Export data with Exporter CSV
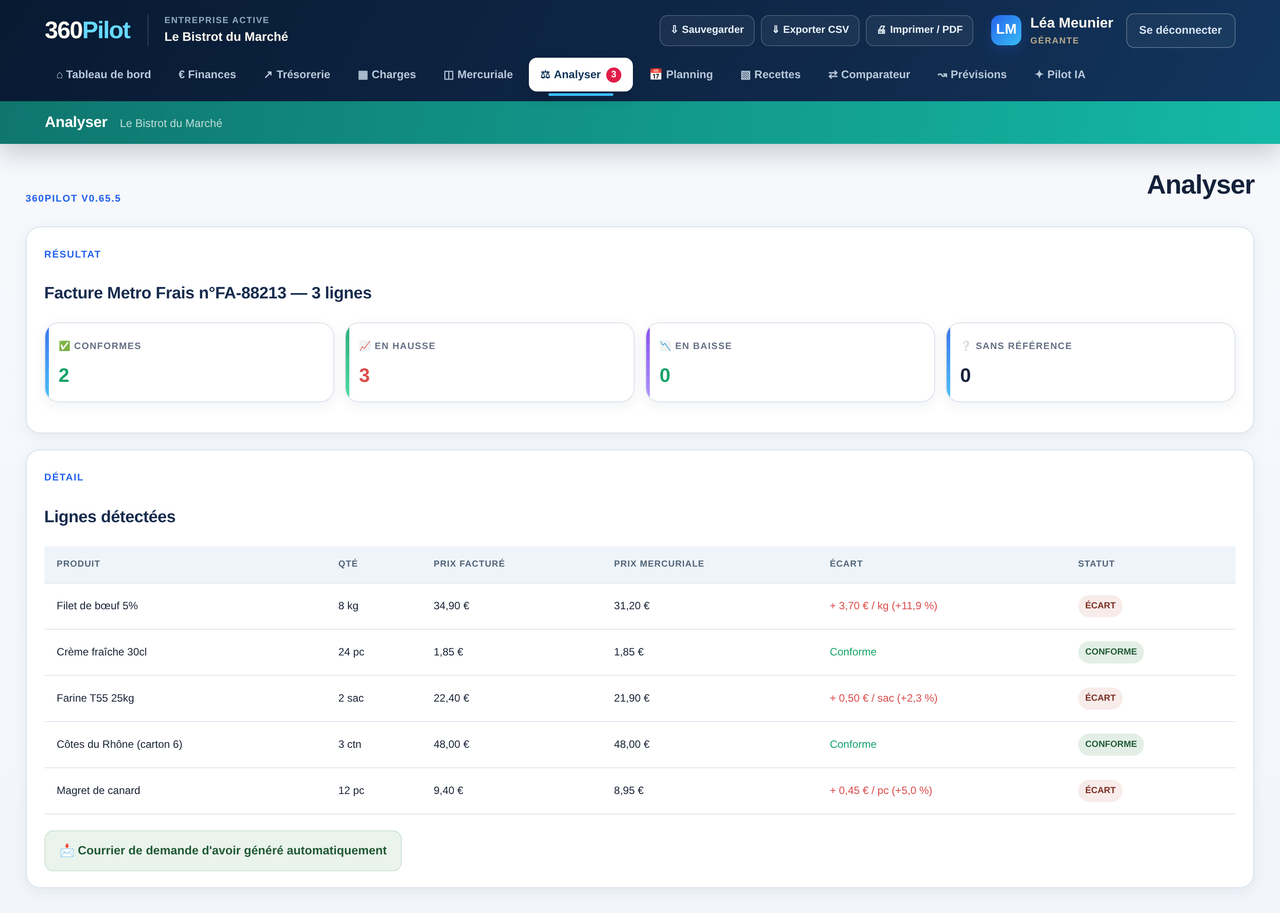 tap(810, 30)
